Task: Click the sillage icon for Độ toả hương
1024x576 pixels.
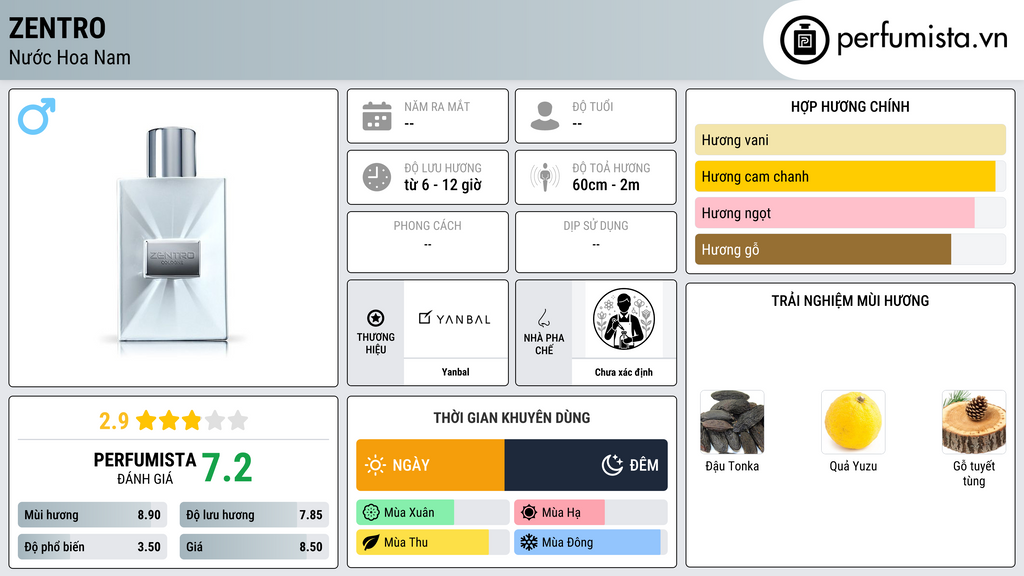Action: pos(545,177)
